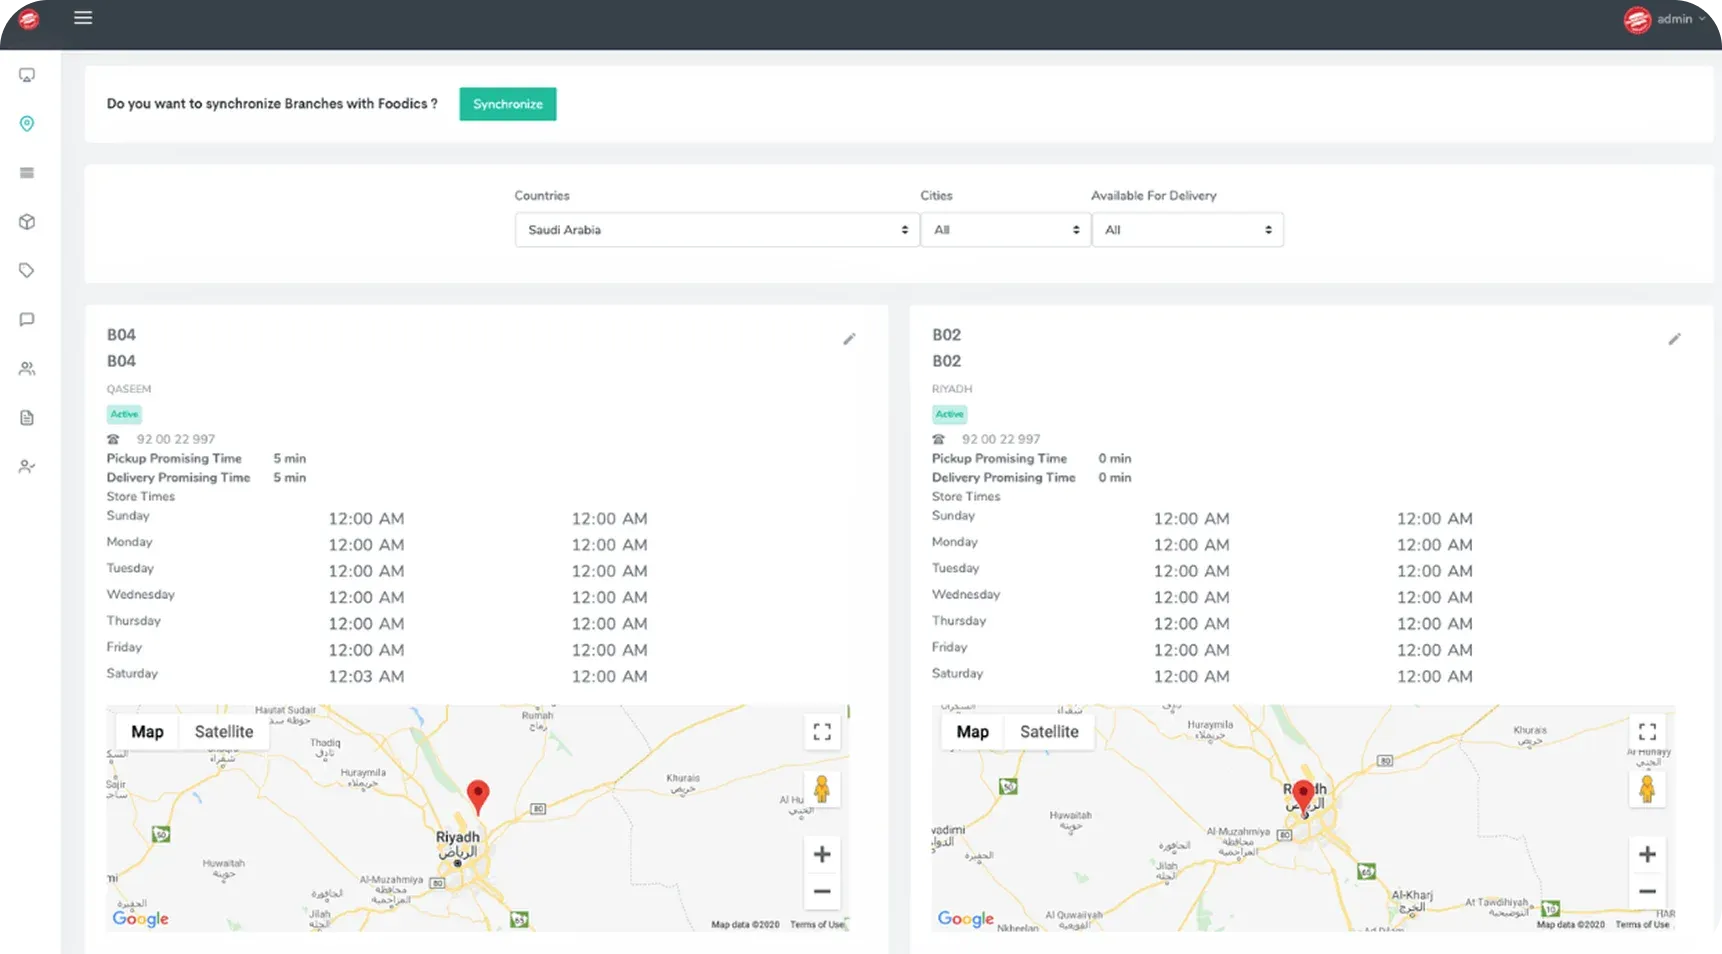Open the Countries dropdown showing Saudi Arabia
The height and width of the screenshot is (954, 1722).
click(x=716, y=230)
